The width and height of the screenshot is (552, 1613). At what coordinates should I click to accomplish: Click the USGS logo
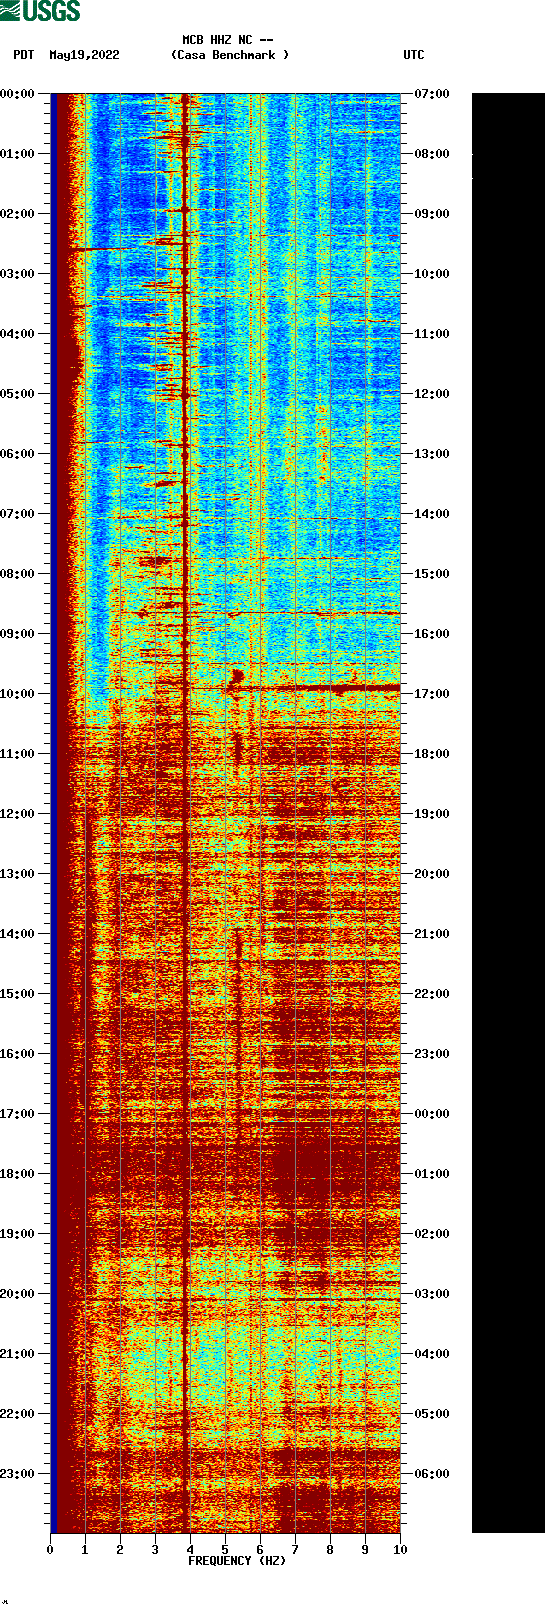(x=40, y=11)
